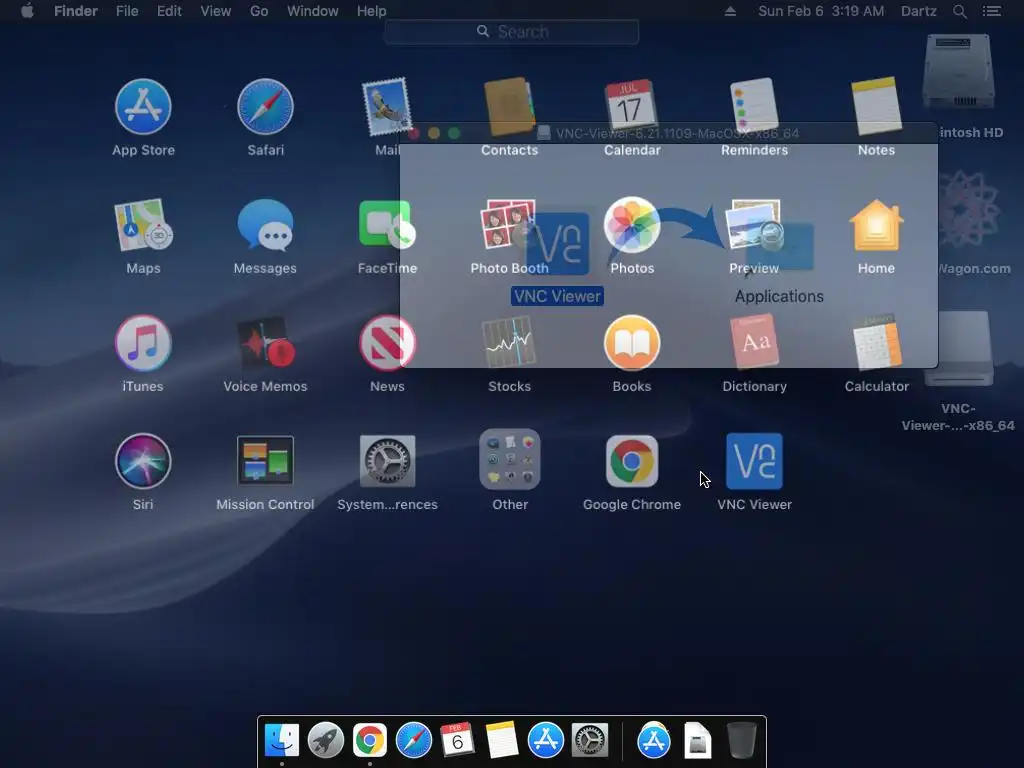1024x768 pixels.
Task: Launch iTunes from Launchpad
Action: tap(143, 343)
